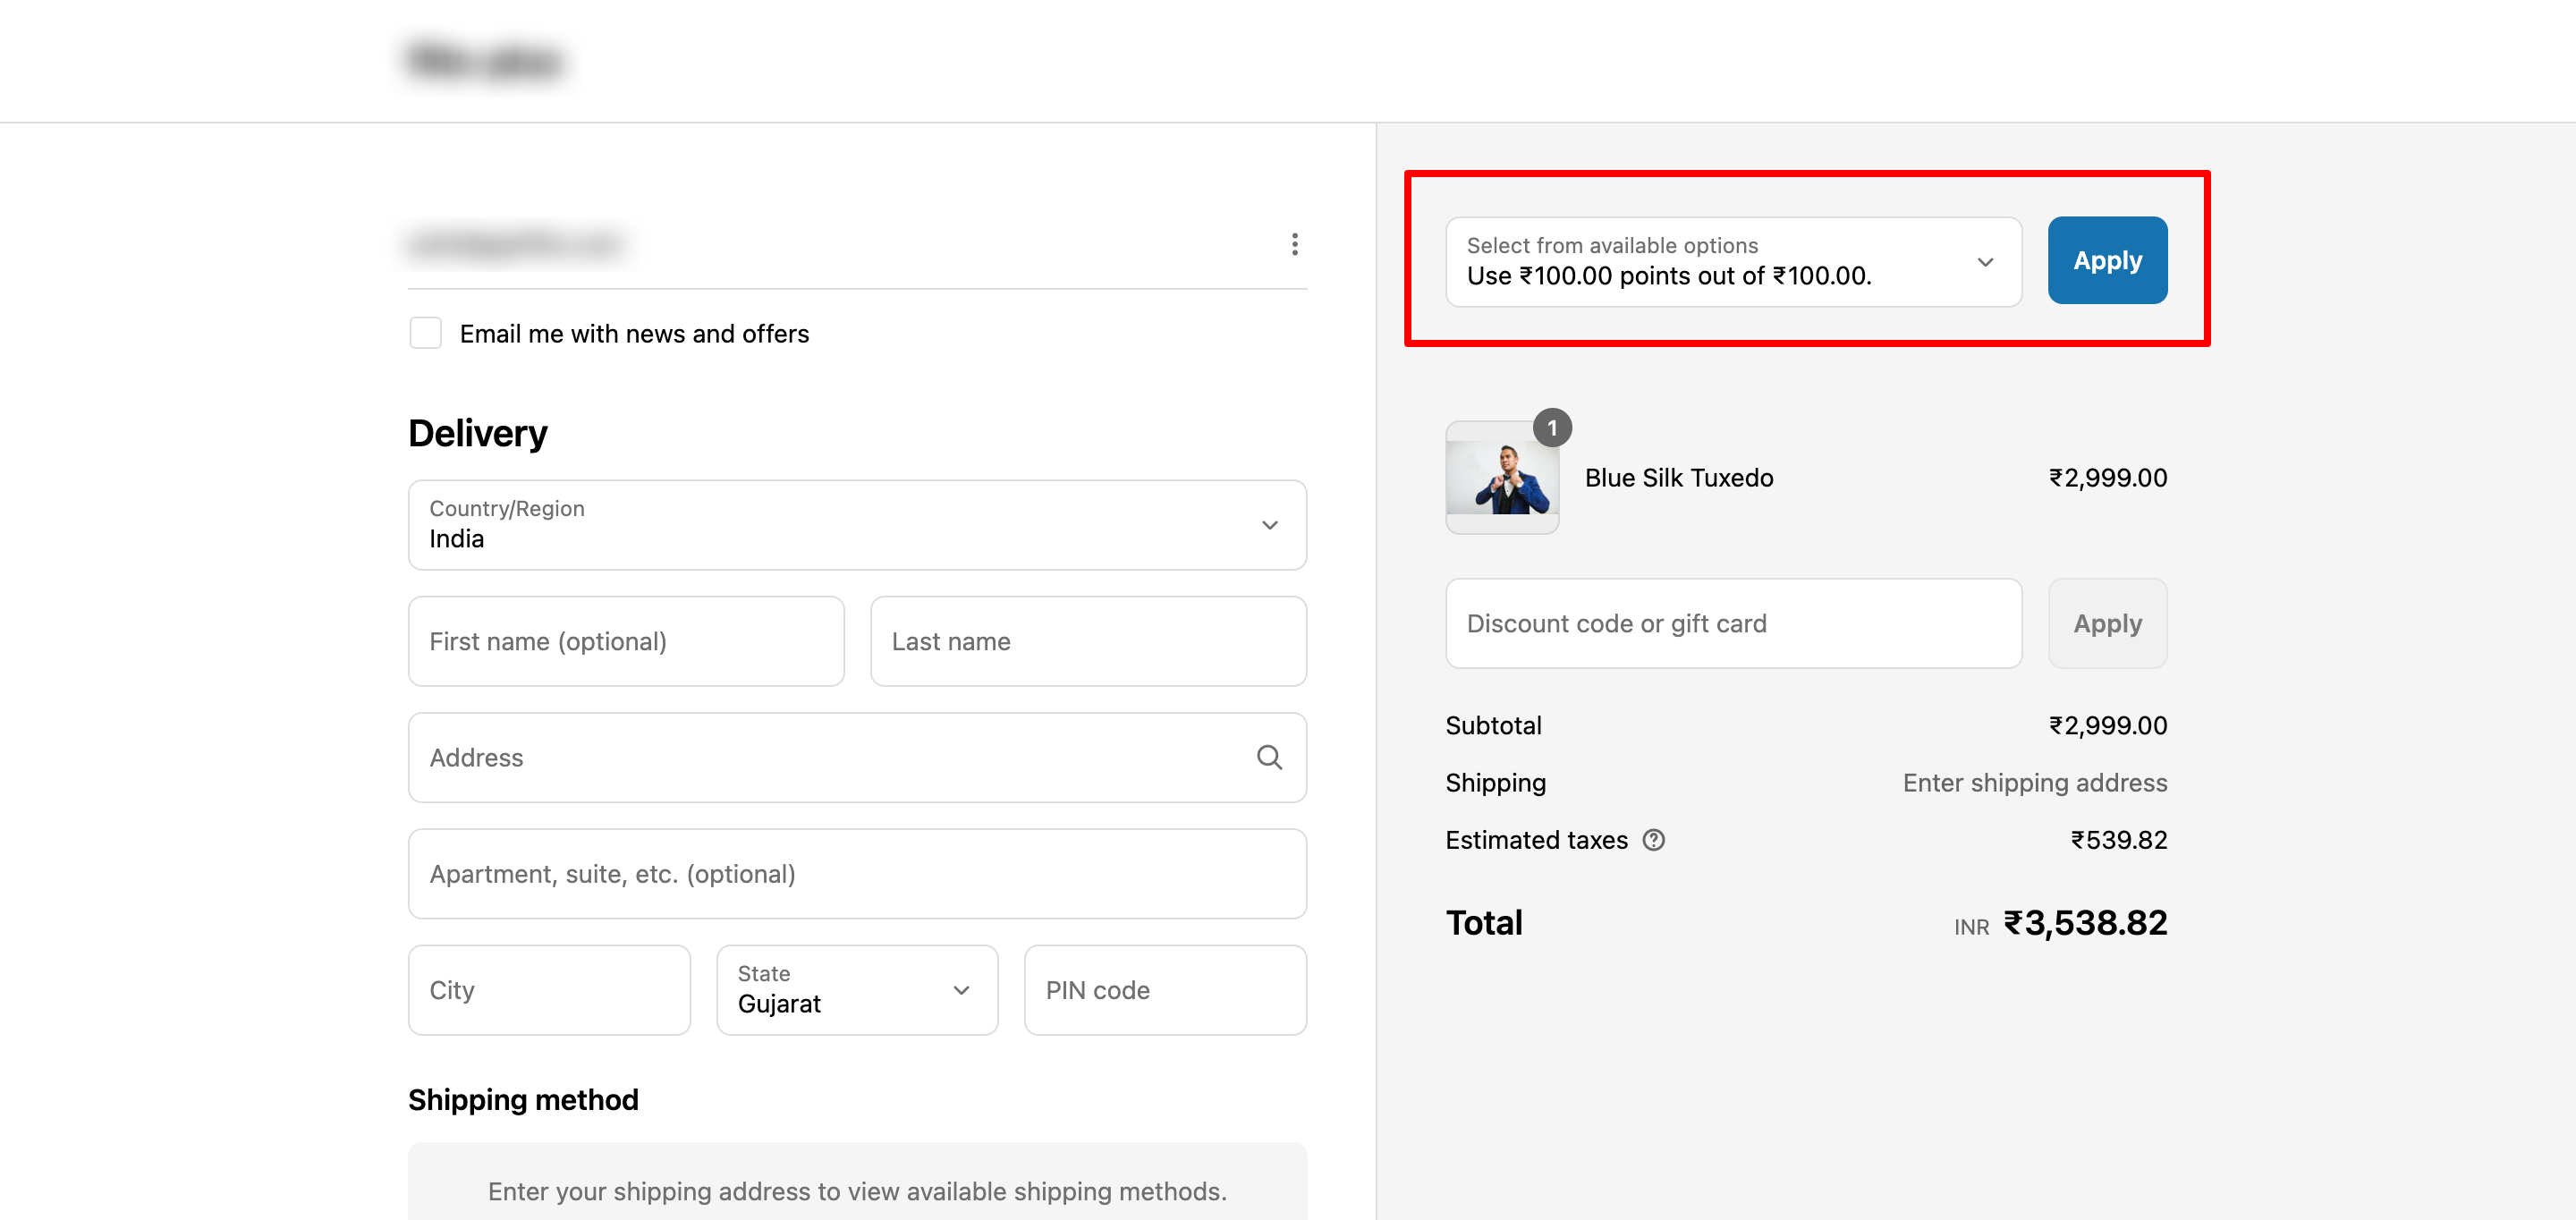
Task: Select the Last name input
Action: coord(1087,641)
